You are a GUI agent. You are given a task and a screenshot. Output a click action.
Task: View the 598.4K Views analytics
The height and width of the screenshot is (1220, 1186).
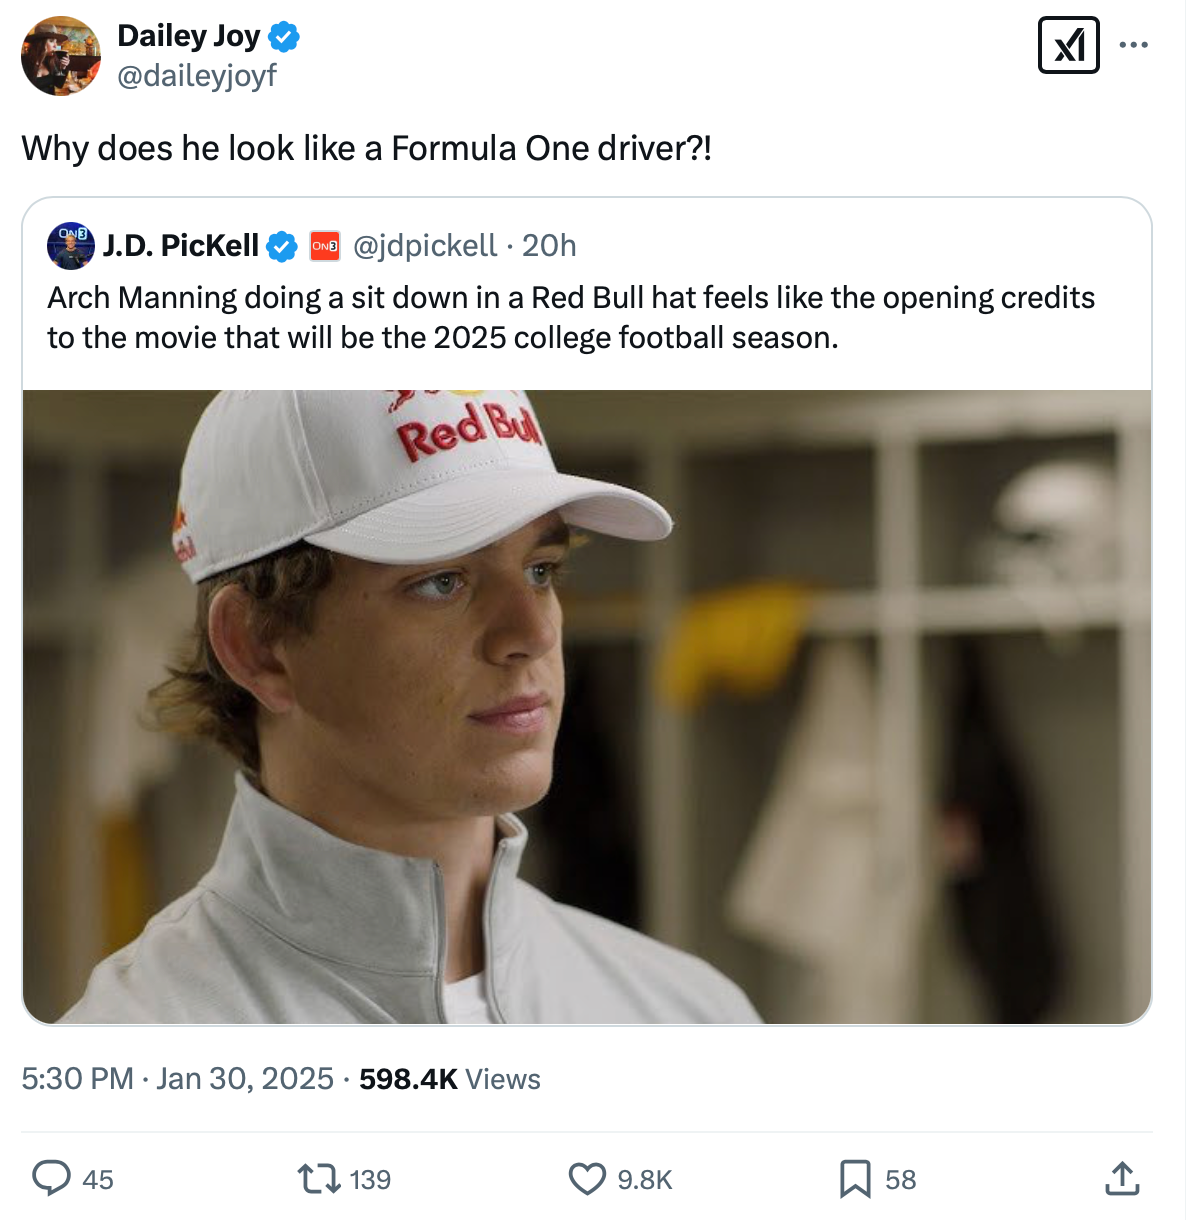(x=449, y=1078)
